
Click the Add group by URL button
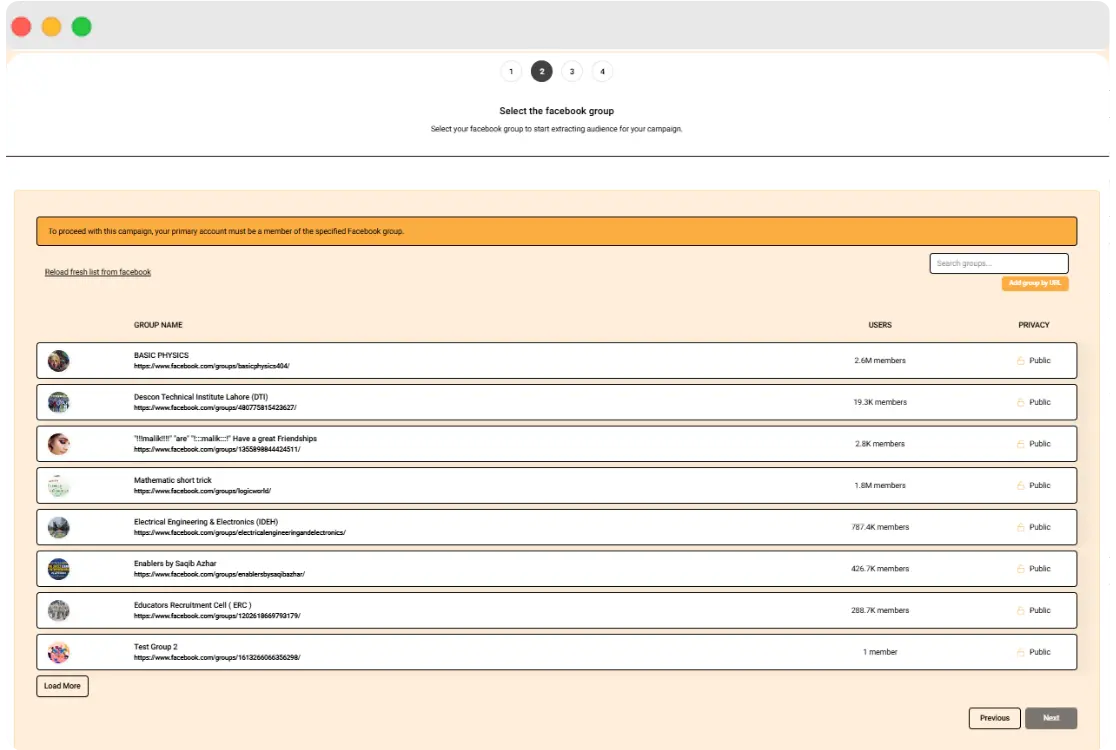pos(1034,283)
